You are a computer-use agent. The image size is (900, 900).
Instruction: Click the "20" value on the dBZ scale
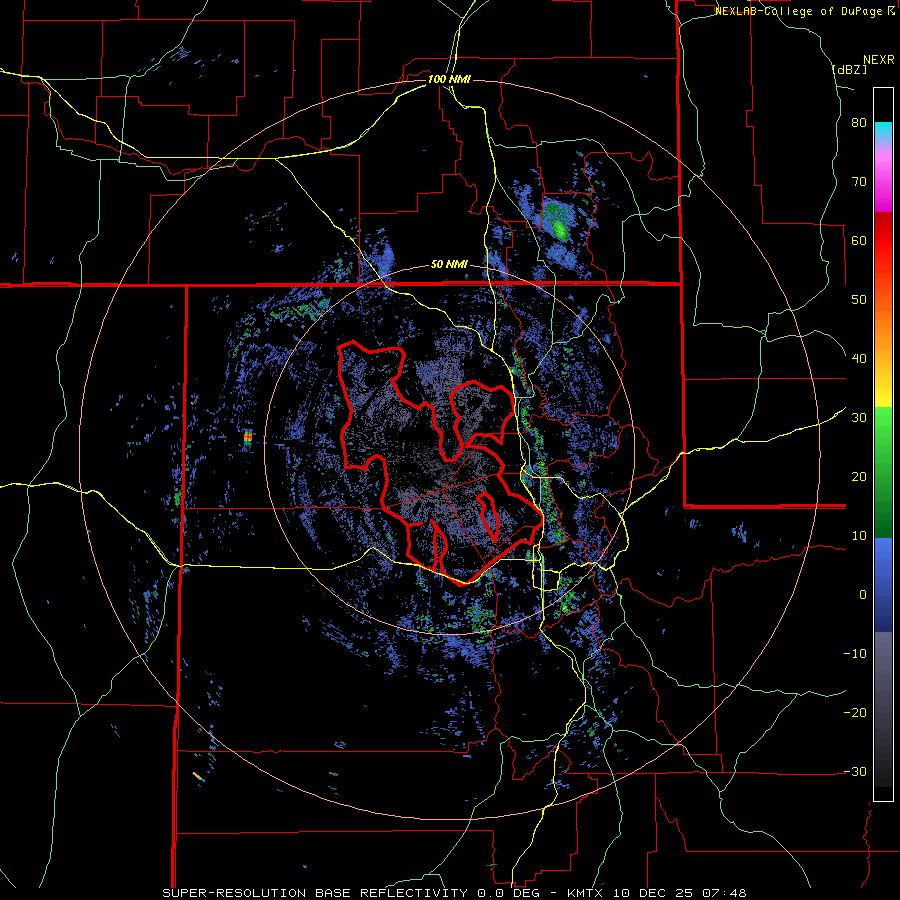coord(859,477)
